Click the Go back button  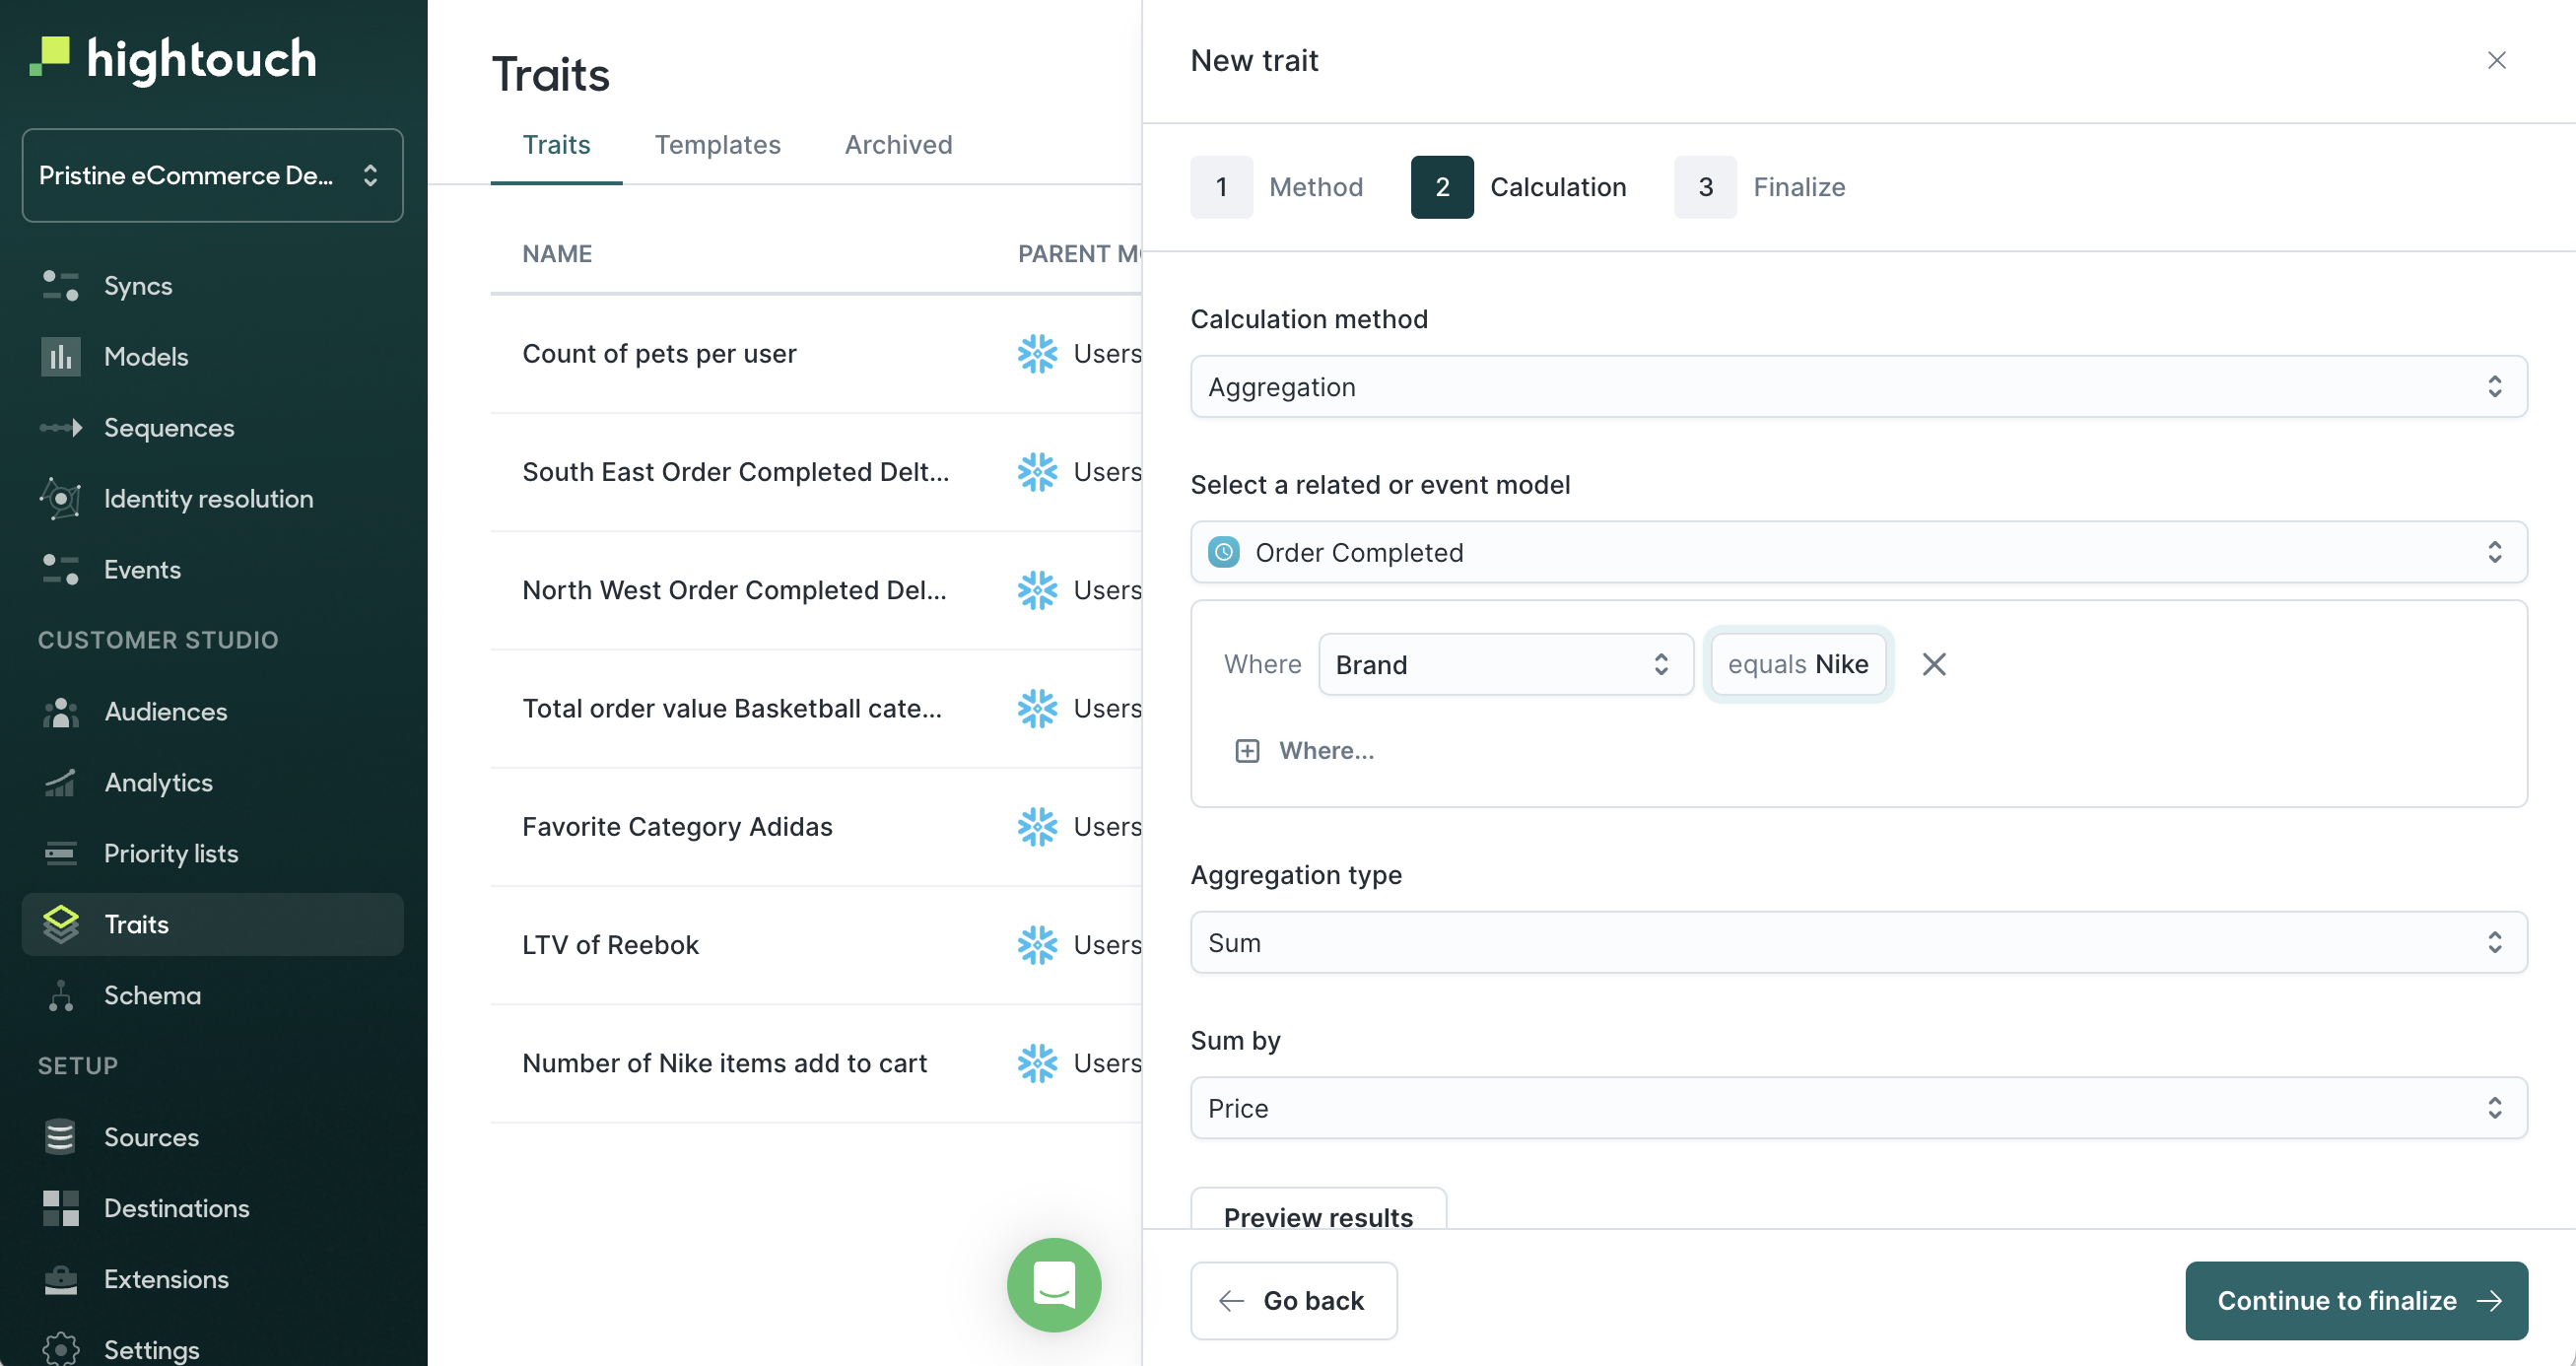point(1293,1300)
